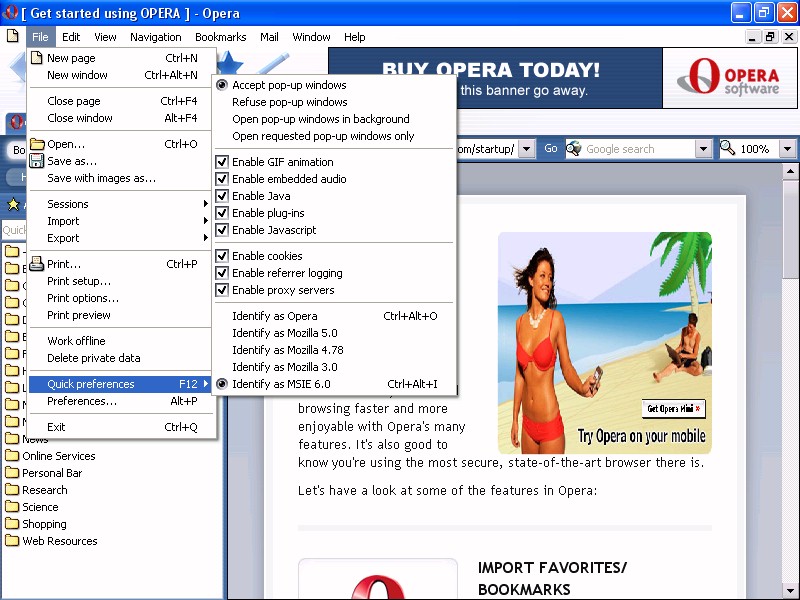Click the Shopping folder icon
This screenshot has width=800, height=600.
coord(12,523)
